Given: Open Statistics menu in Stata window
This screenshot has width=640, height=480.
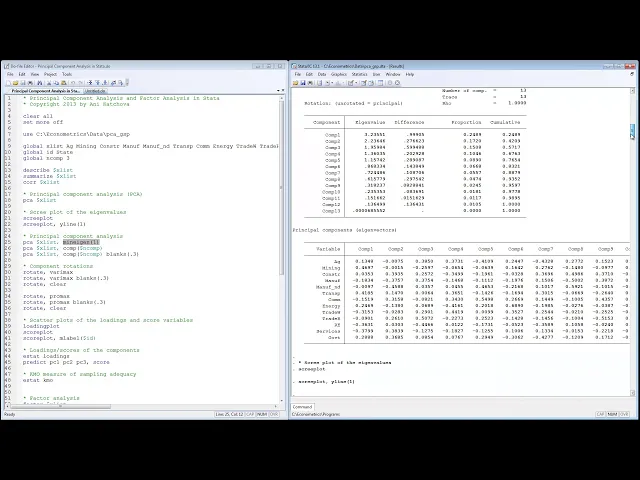Looking at the screenshot, I should (360, 74).
